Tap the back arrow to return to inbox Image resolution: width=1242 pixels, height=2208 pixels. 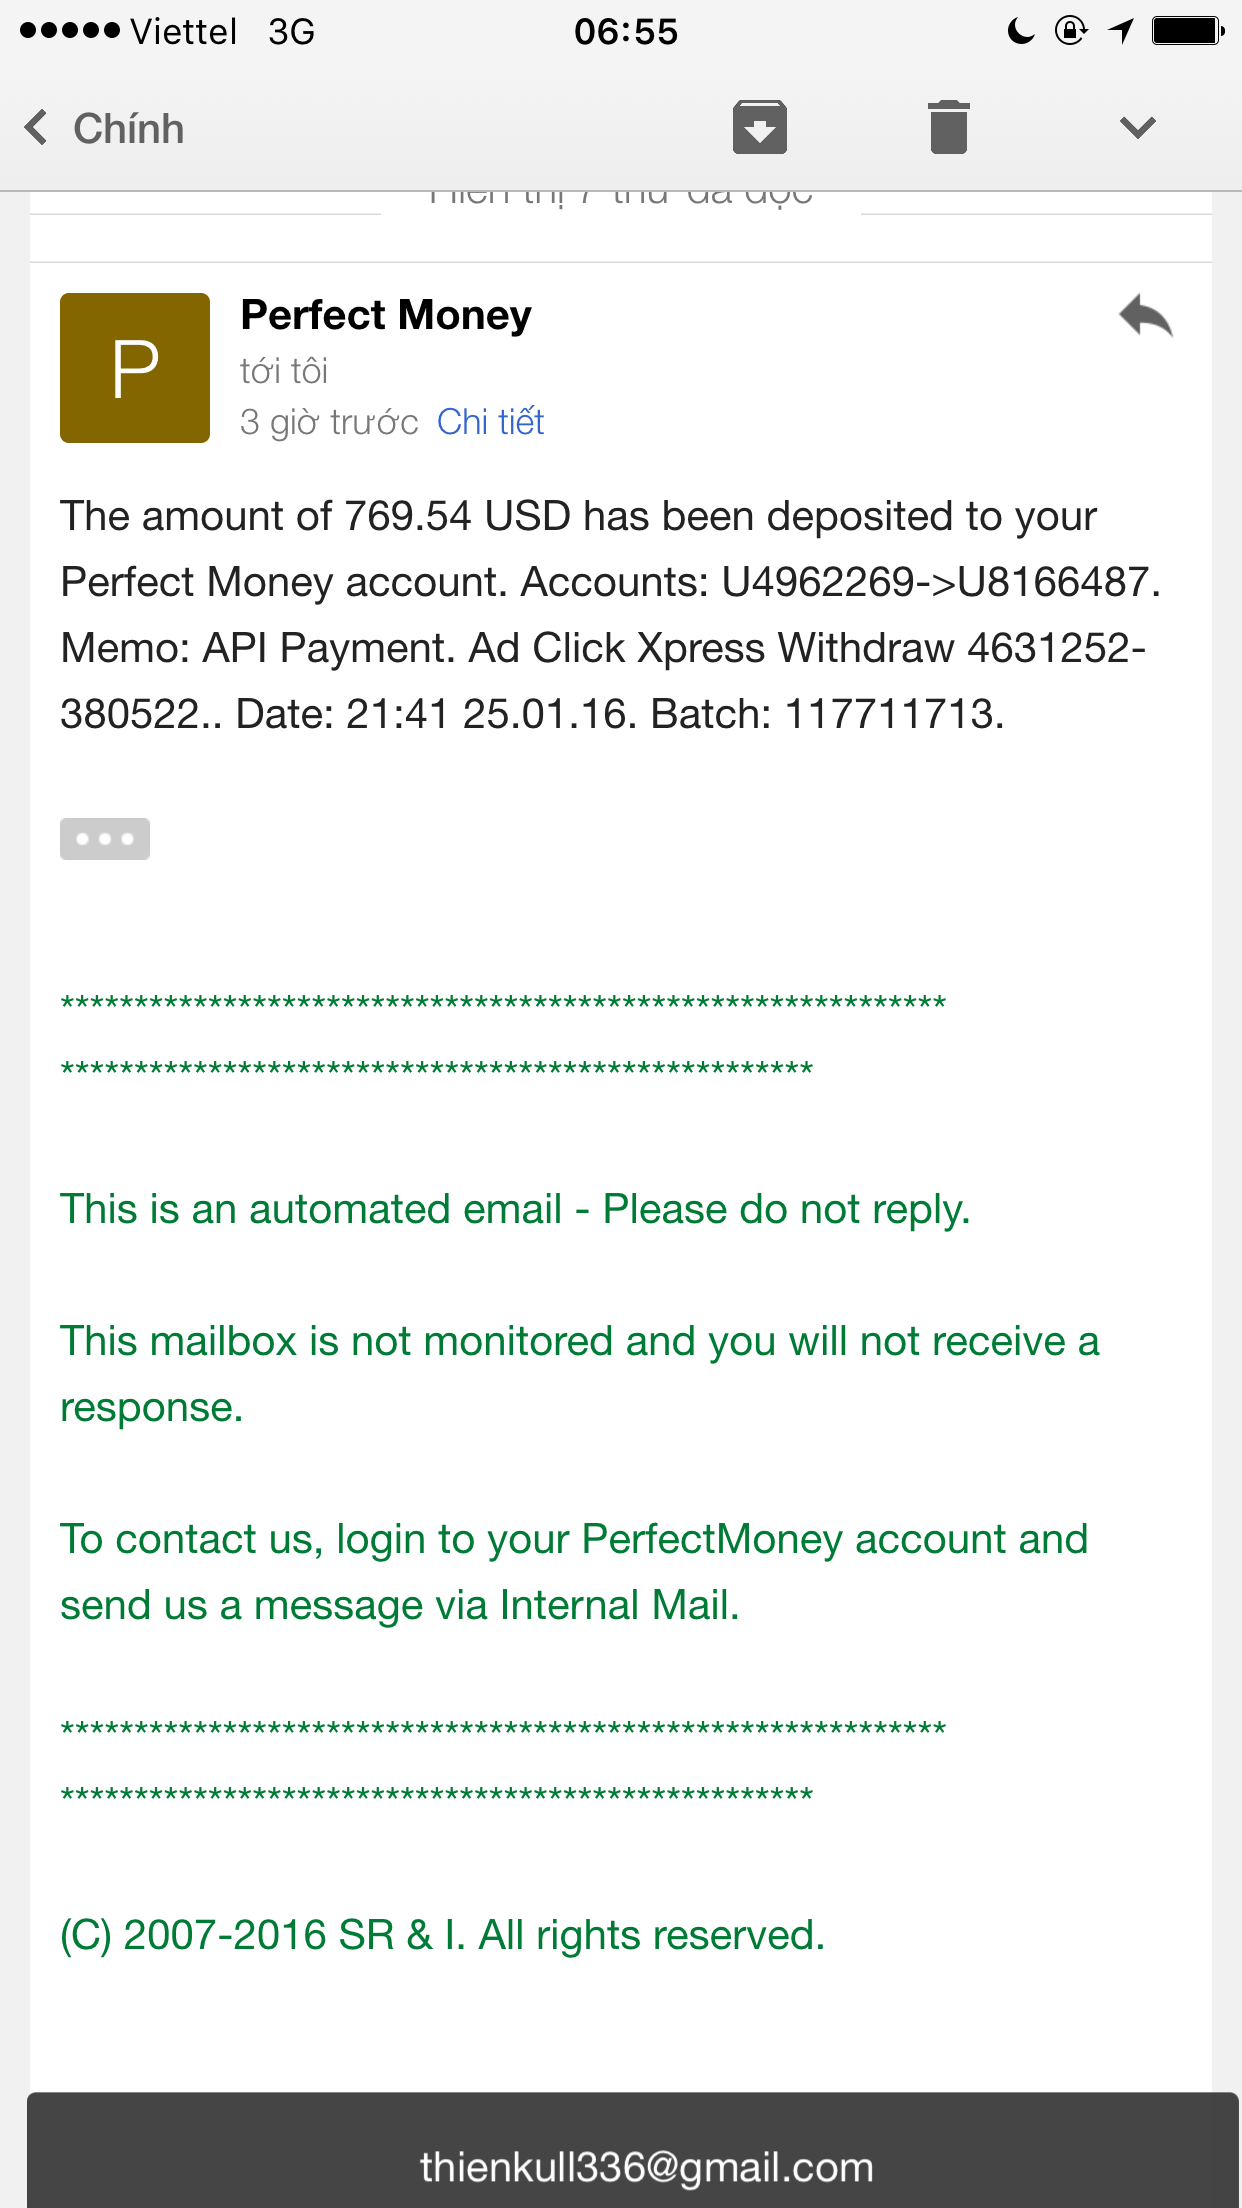[37, 128]
